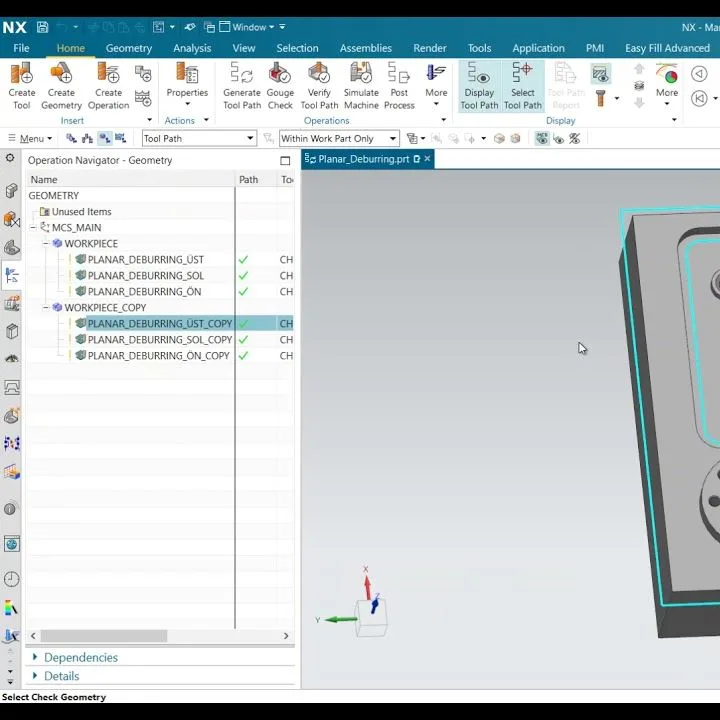Select the Planar_Deburring.prt document tab
Image resolution: width=720 pixels, height=720 pixels.
(x=367, y=159)
